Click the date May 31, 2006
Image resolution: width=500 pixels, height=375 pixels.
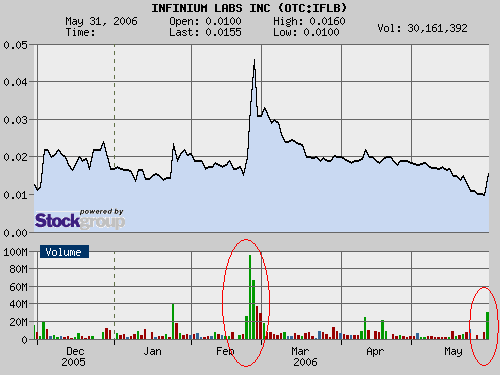[x=101, y=21]
